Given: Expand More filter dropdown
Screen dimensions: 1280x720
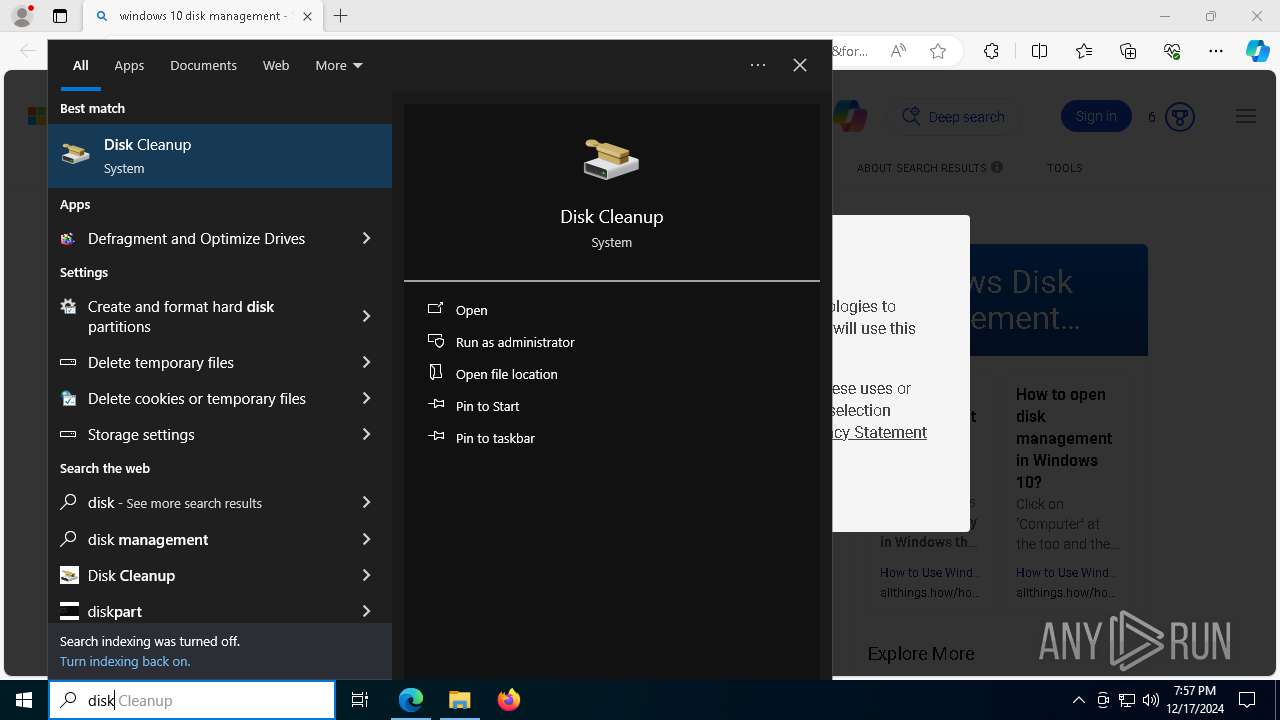Looking at the screenshot, I should point(339,65).
